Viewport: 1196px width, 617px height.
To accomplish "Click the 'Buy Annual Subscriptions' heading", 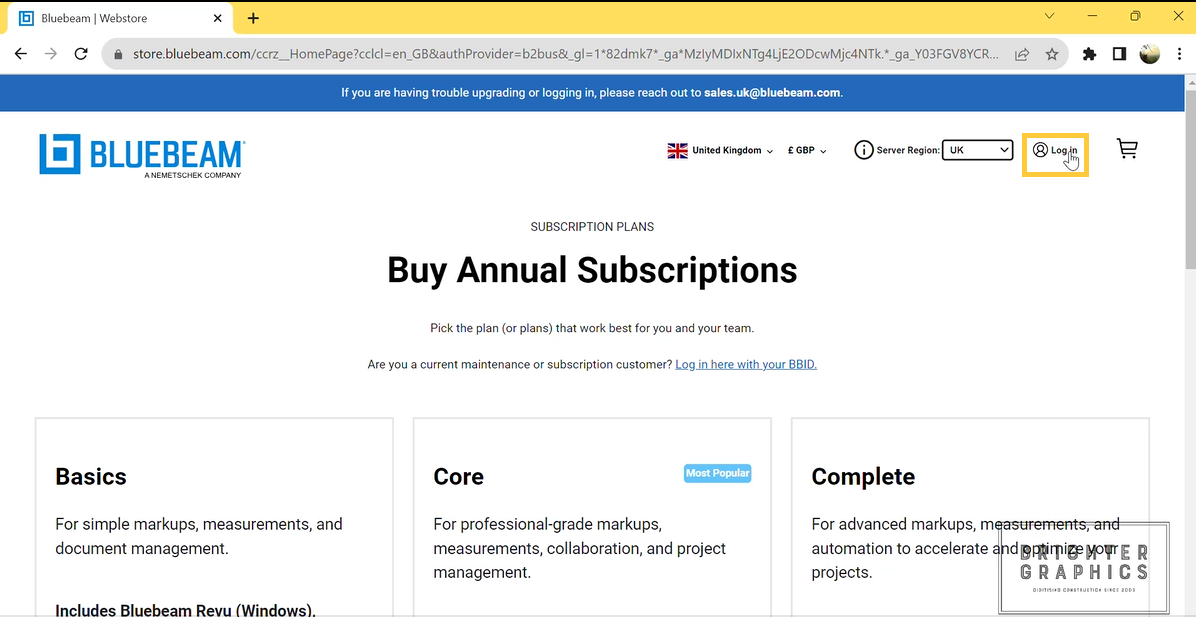I will pyautogui.click(x=592, y=270).
